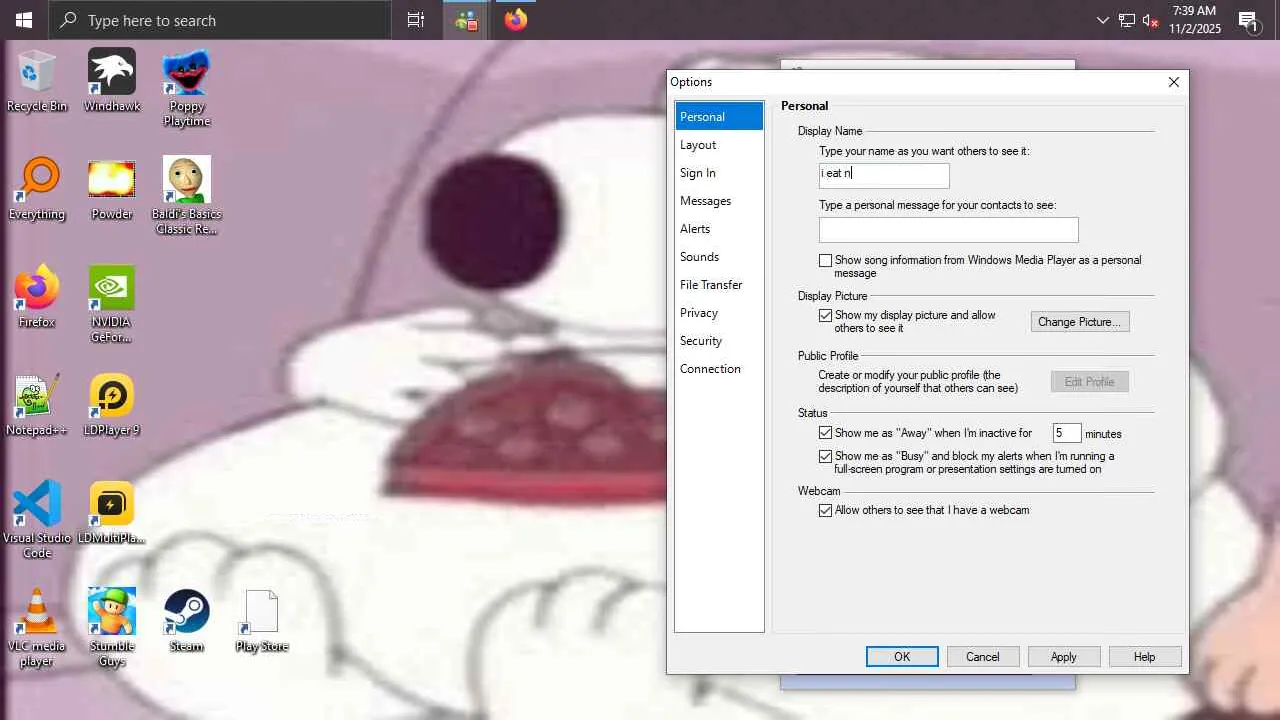Select the Stumble Guys desktop shortcut

[x=112, y=627]
